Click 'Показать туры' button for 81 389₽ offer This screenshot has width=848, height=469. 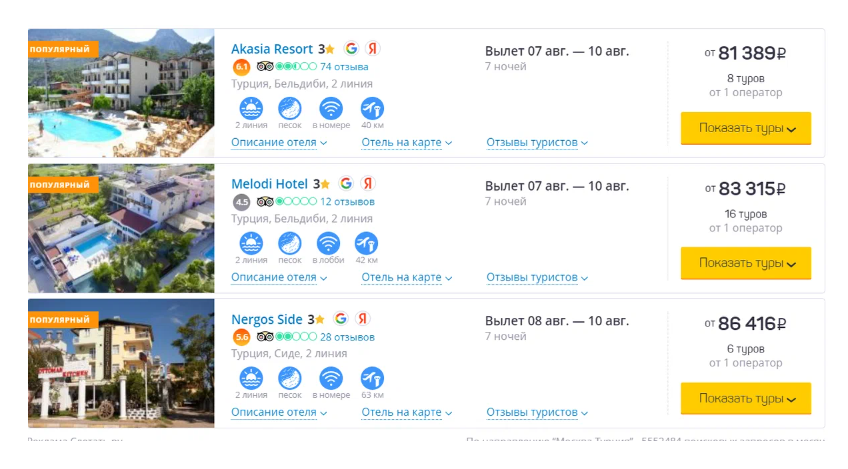coord(746,128)
